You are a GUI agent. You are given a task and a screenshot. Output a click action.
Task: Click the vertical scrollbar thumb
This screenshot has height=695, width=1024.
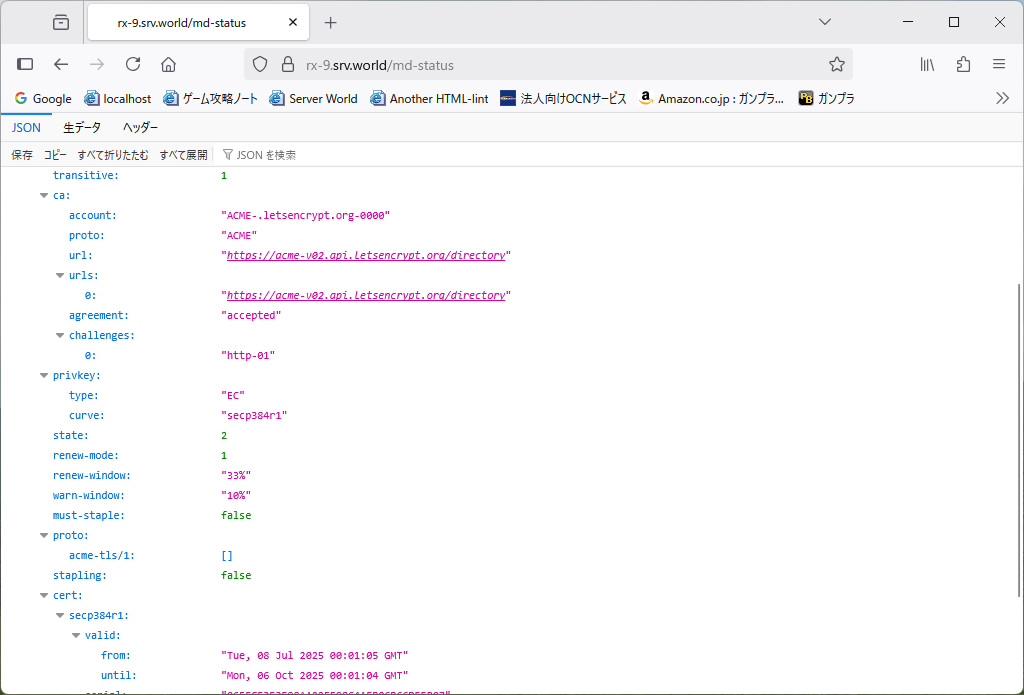1018,440
